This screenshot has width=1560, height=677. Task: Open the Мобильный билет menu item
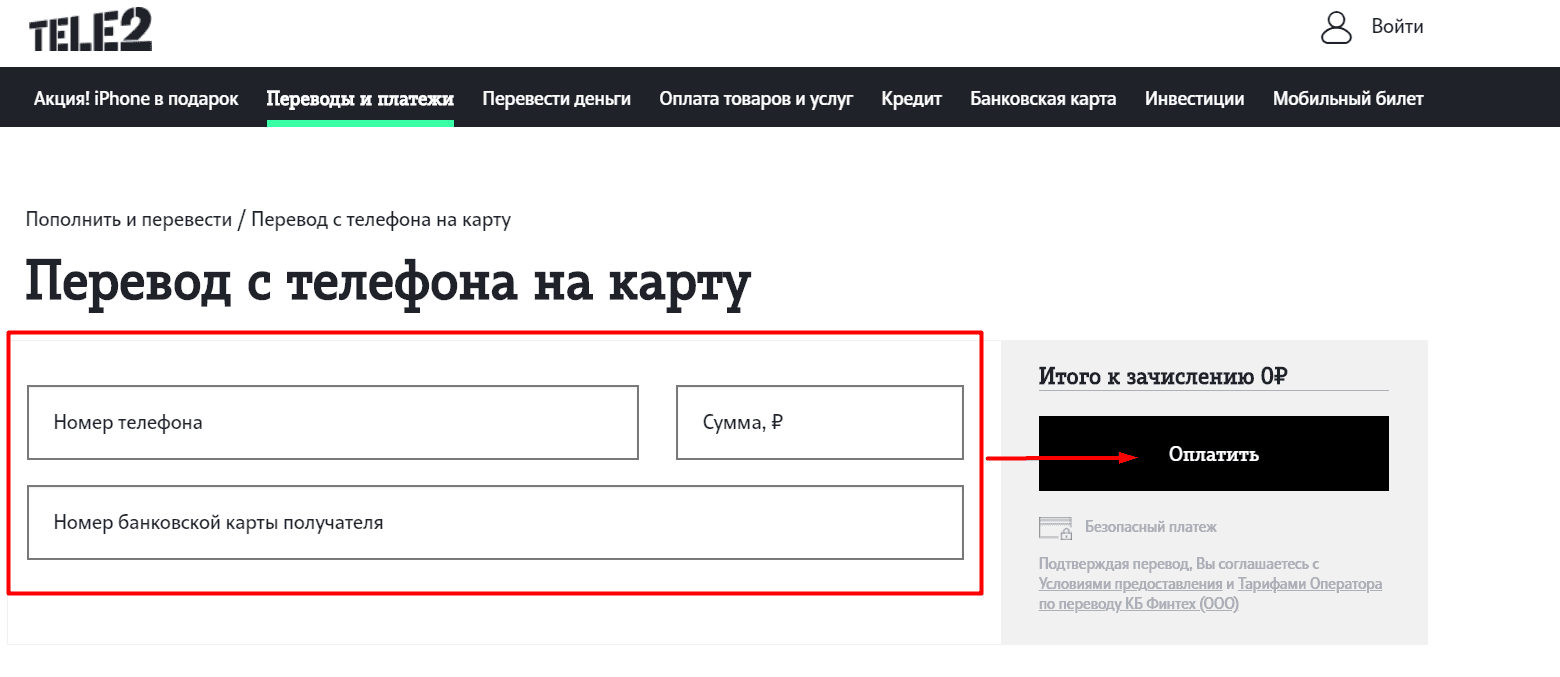(1347, 98)
